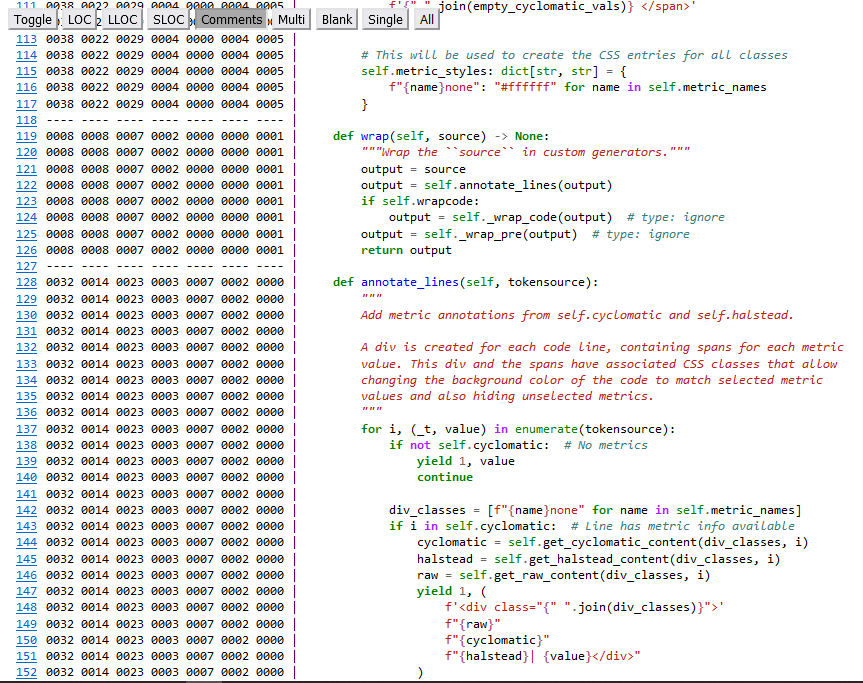Click the All button
863x683 pixels.
(x=427, y=20)
